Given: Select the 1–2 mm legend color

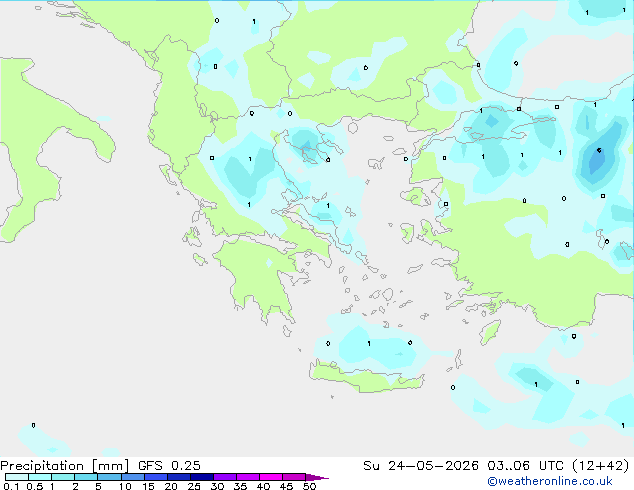Looking at the screenshot, I should pyautogui.click(x=63, y=477).
